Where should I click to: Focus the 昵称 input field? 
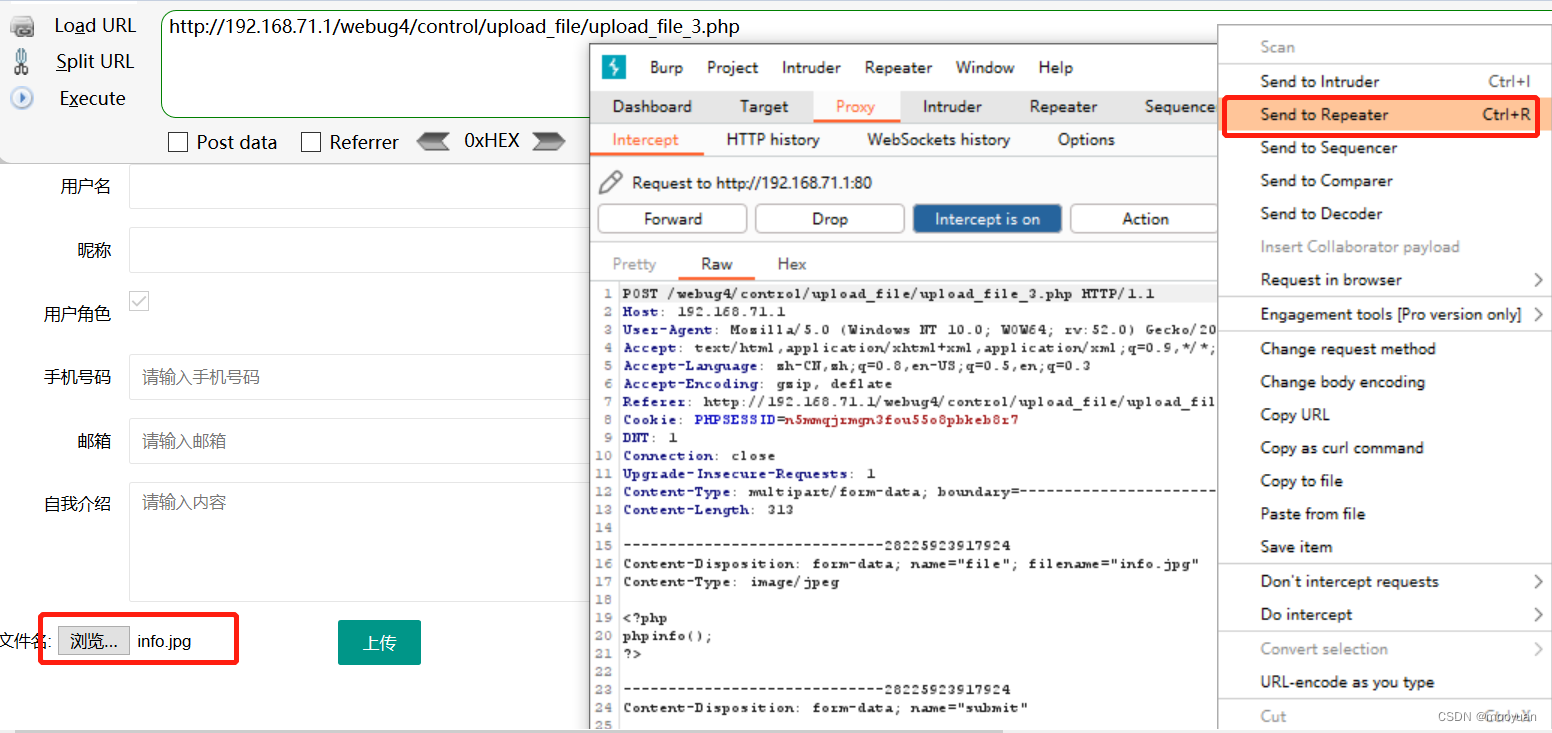[360, 249]
